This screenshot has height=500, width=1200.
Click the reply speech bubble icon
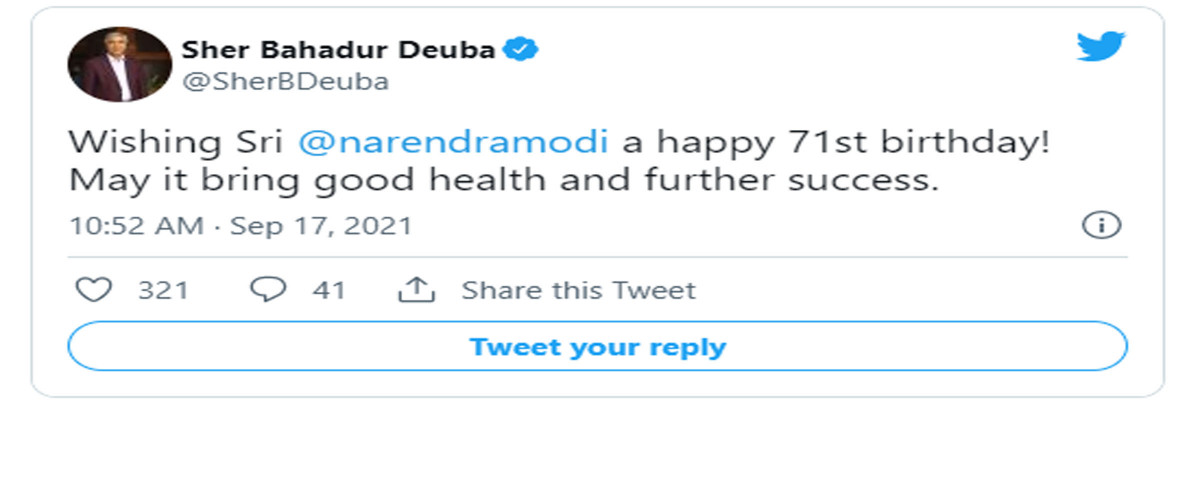267,290
